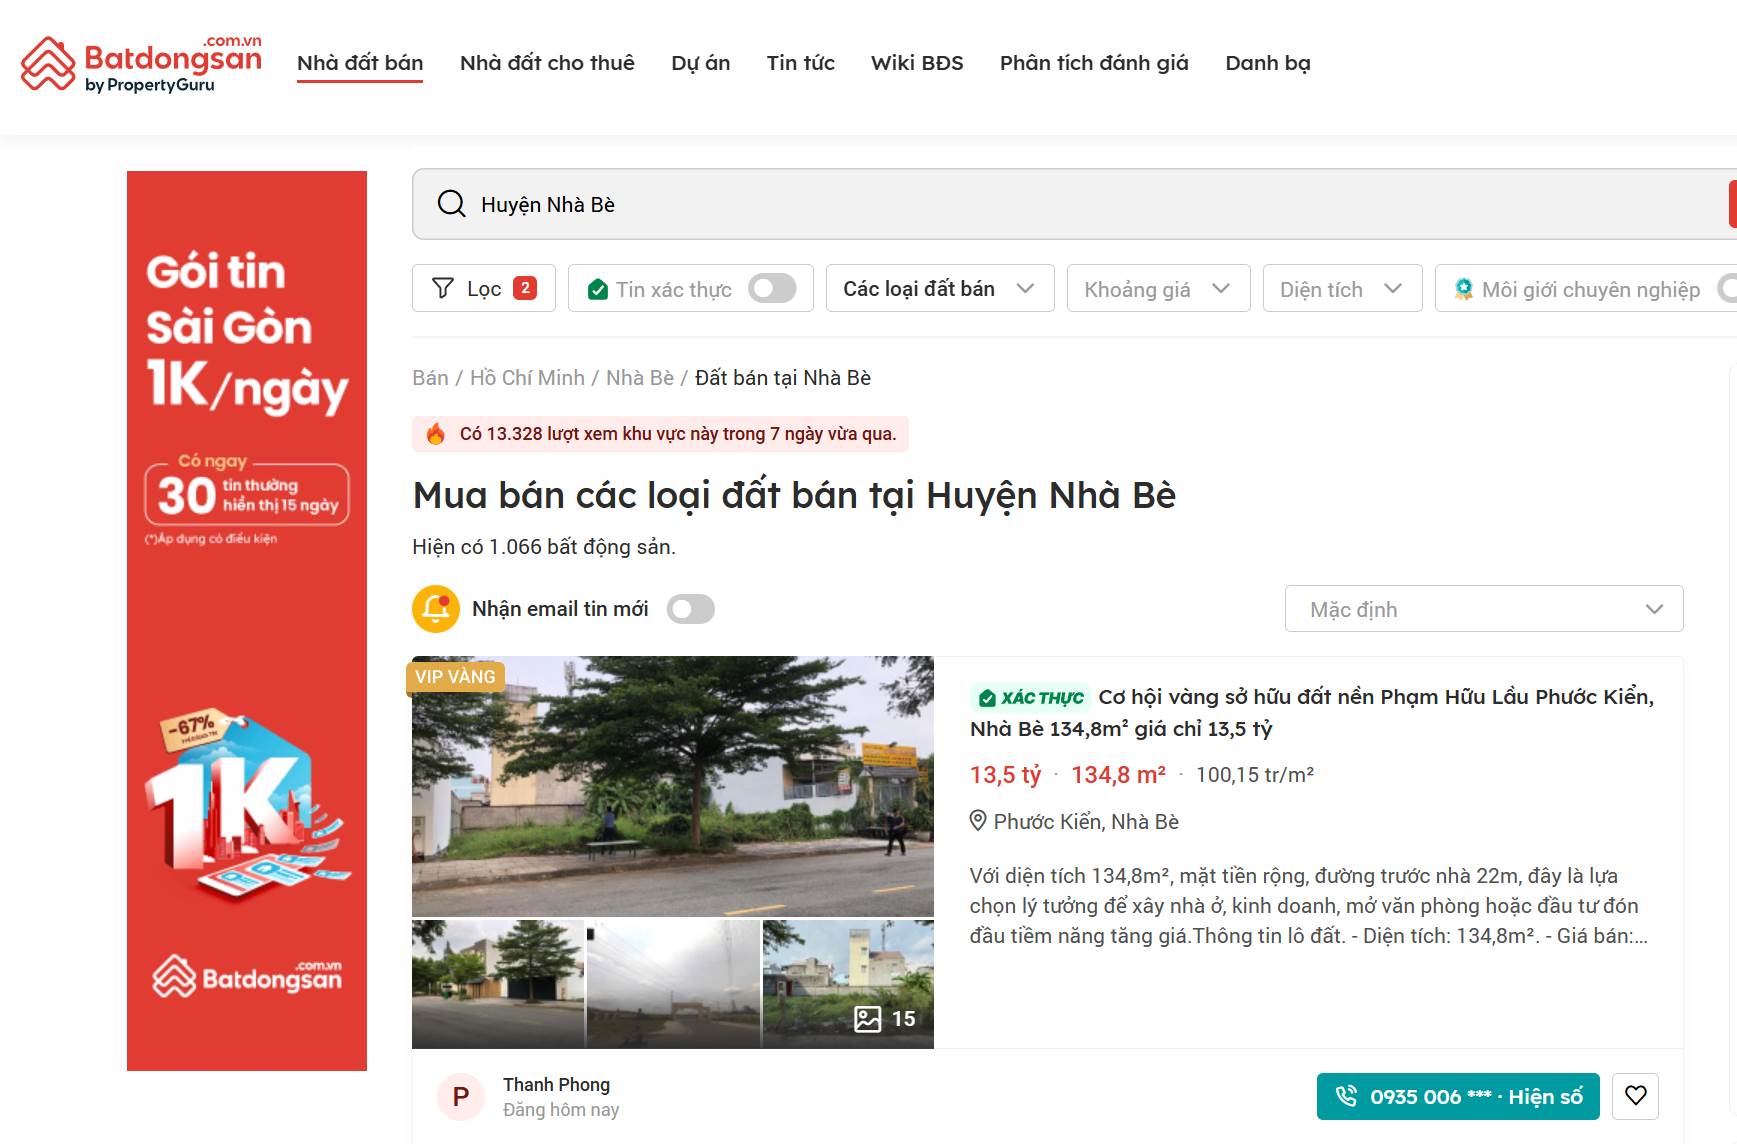Click the search magnifier icon
The width and height of the screenshot is (1737, 1144).
(451, 204)
